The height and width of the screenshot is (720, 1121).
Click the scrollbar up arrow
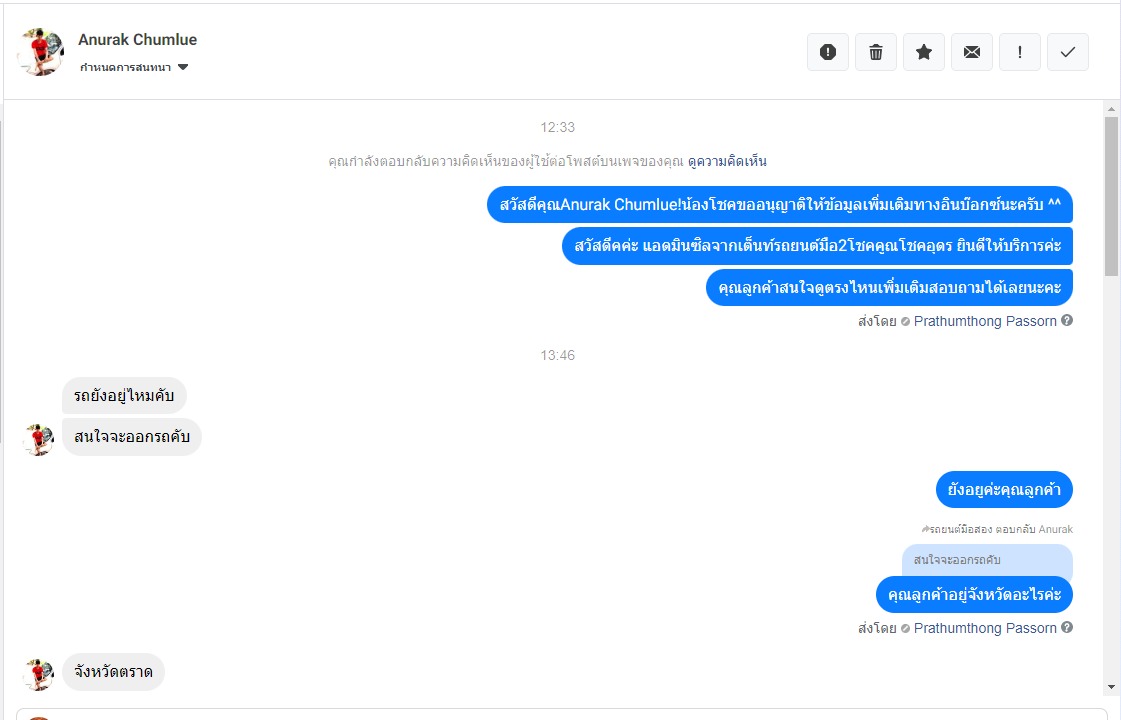pyautogui.click(x=1111, y=109)
